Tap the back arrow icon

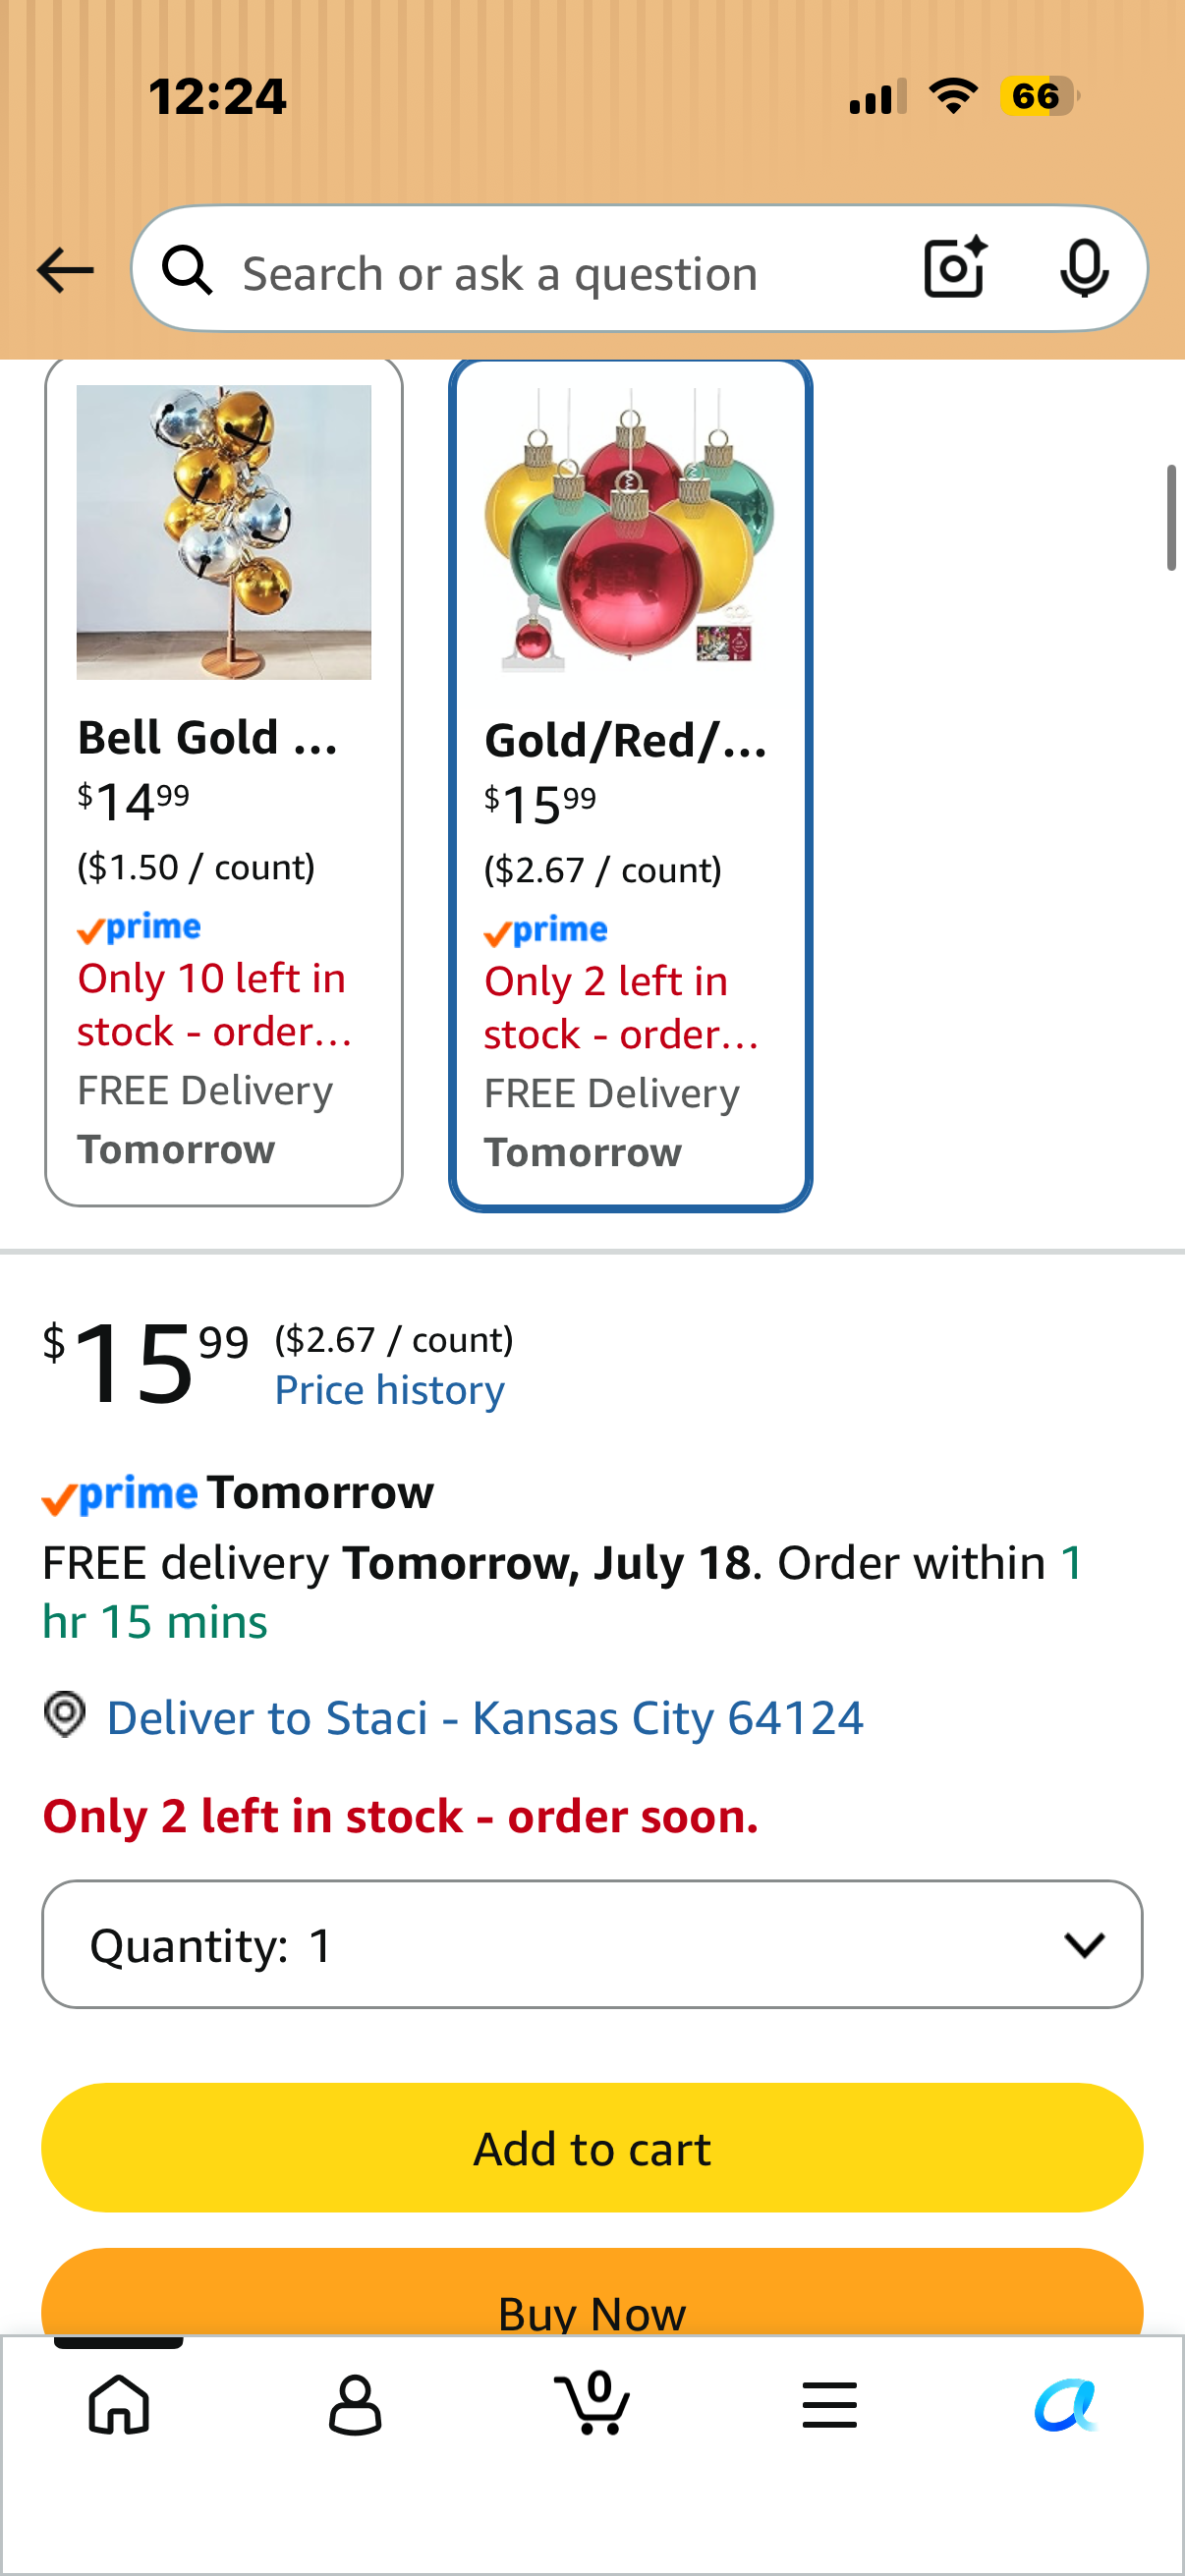pos(65,270)
